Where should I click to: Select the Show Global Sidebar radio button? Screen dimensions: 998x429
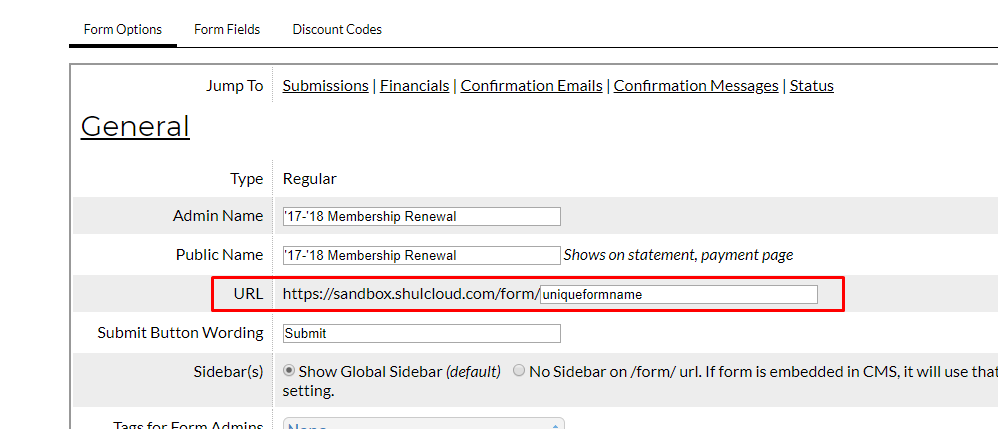tap(290, 371)
